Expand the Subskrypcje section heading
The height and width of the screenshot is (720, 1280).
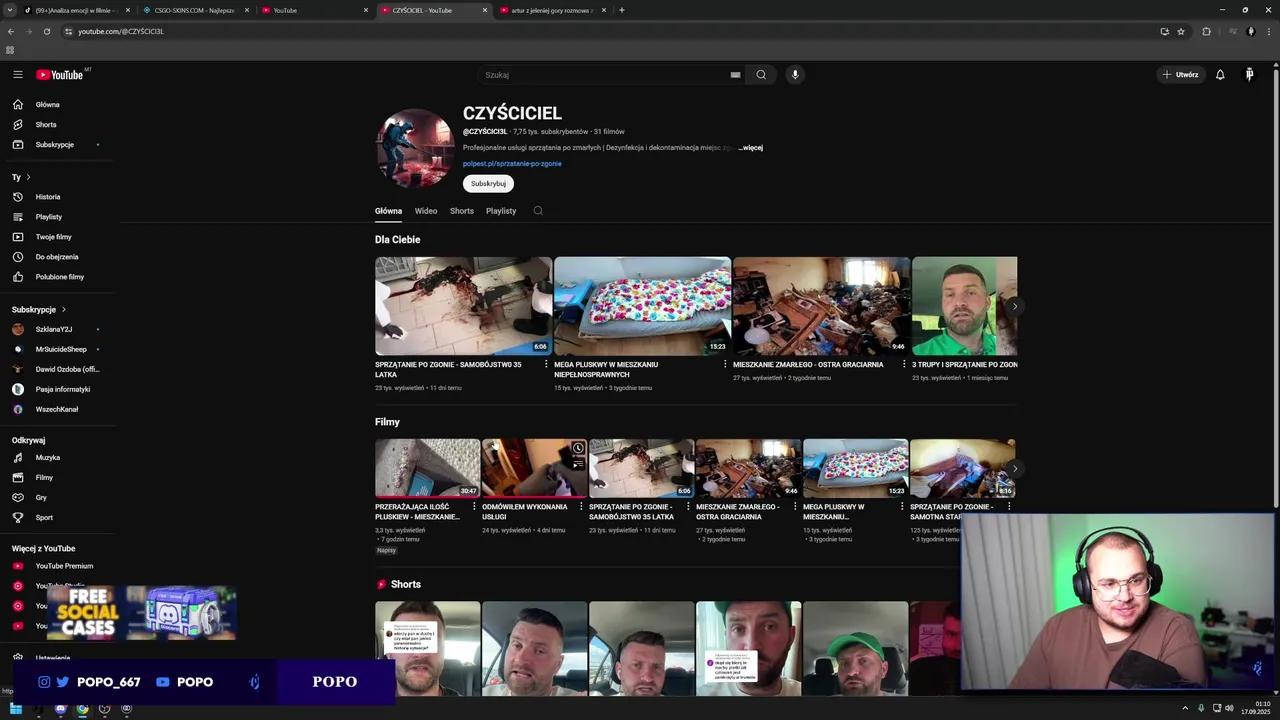pos(38,310)
